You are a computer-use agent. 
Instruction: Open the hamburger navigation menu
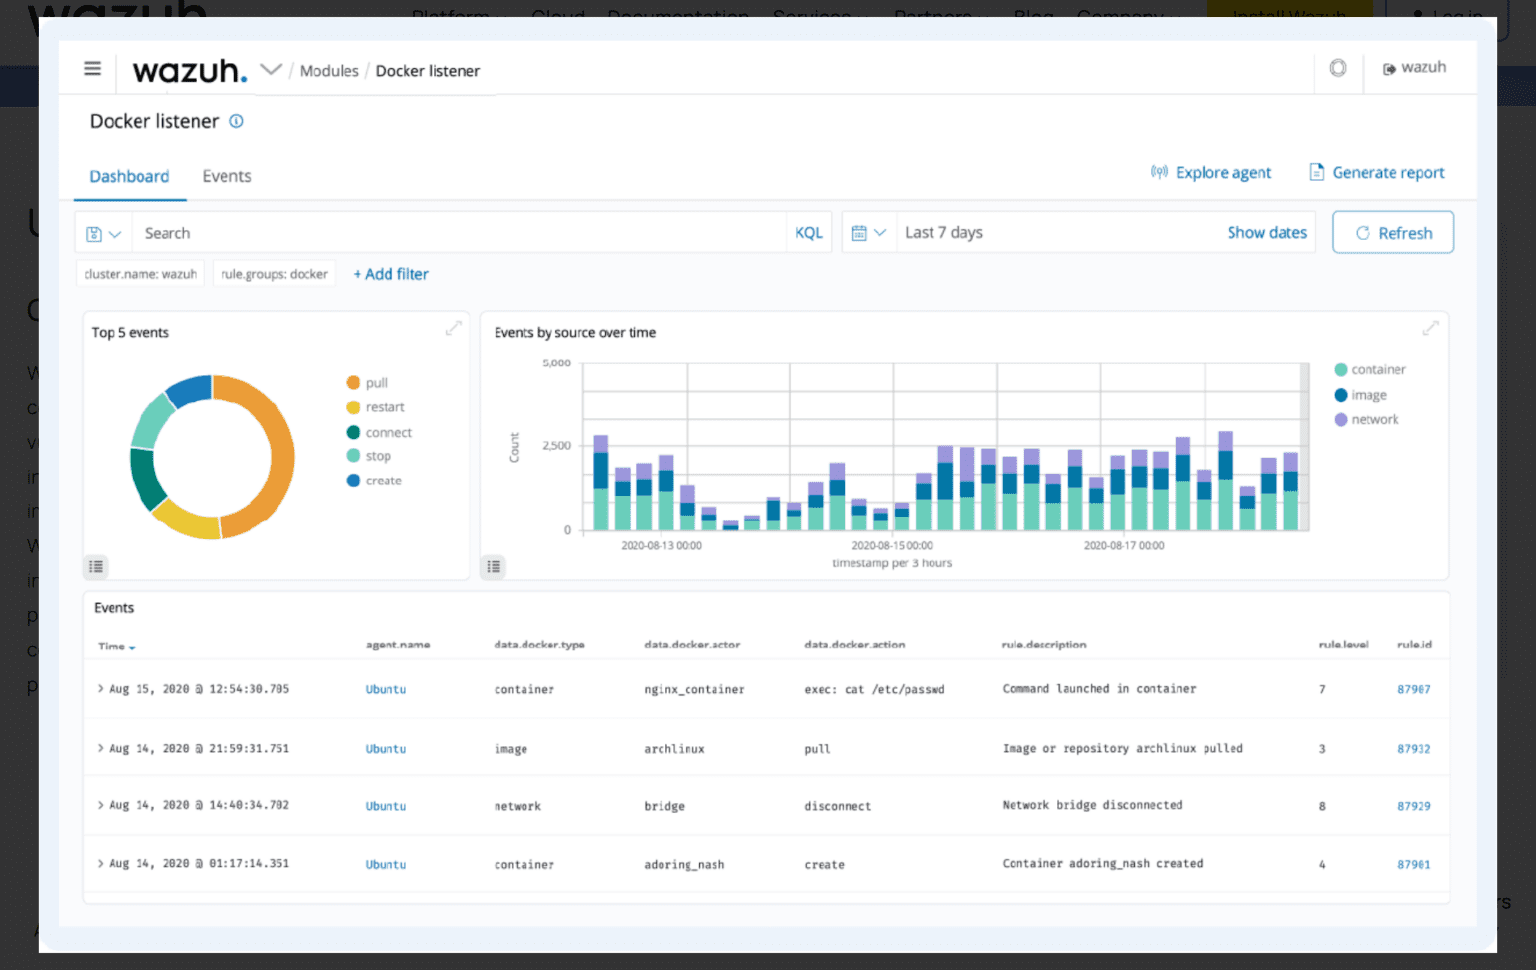pyautogui.click(x=92, y=68)
